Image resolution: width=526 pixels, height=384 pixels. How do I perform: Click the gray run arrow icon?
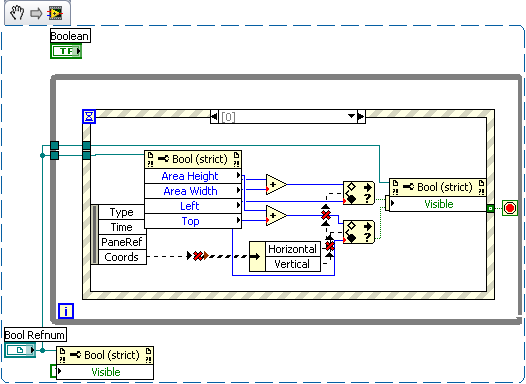pos(36,13)
